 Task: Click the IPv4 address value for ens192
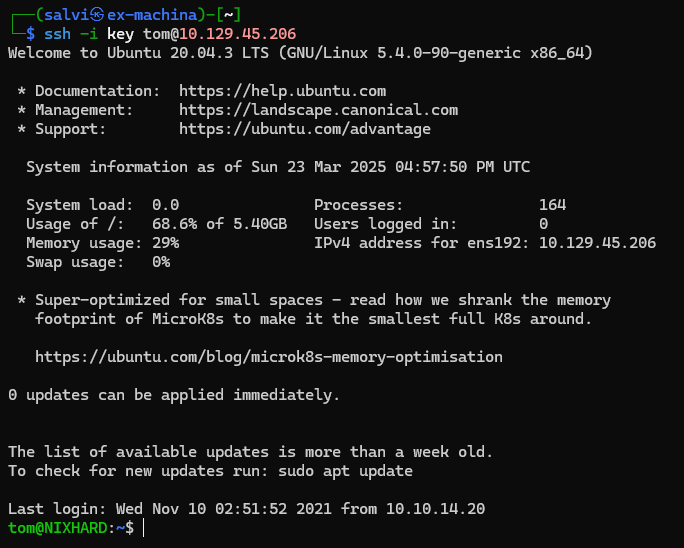pos(597,243)
